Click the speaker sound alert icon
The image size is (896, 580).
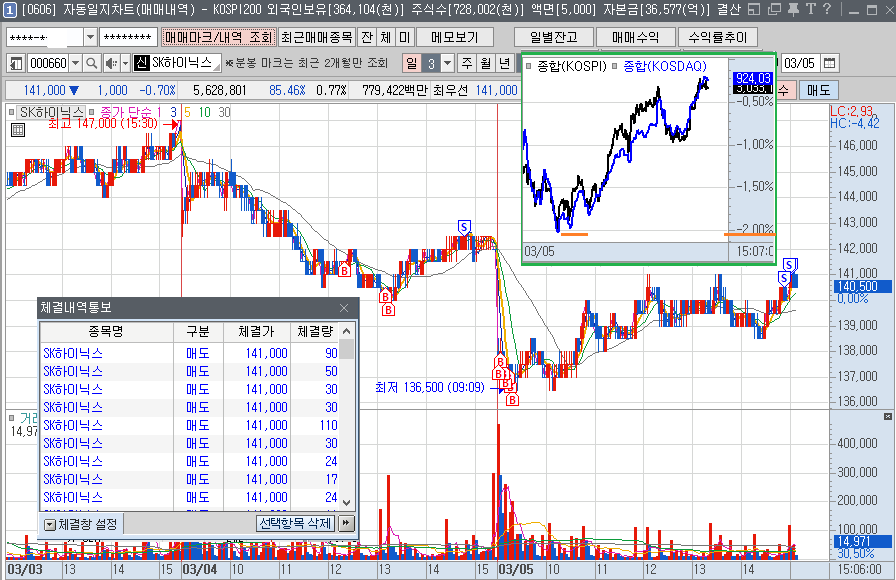[112, 63]
